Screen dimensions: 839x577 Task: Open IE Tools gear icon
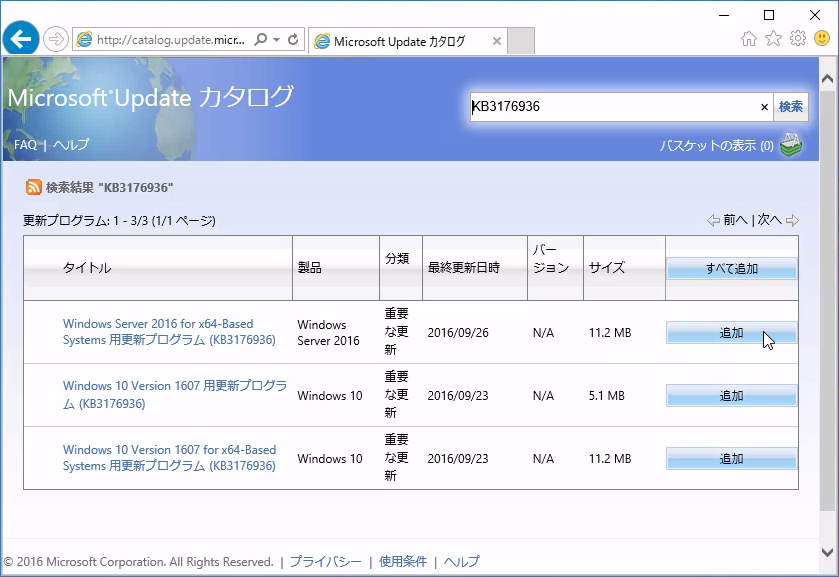pos(798,39)
